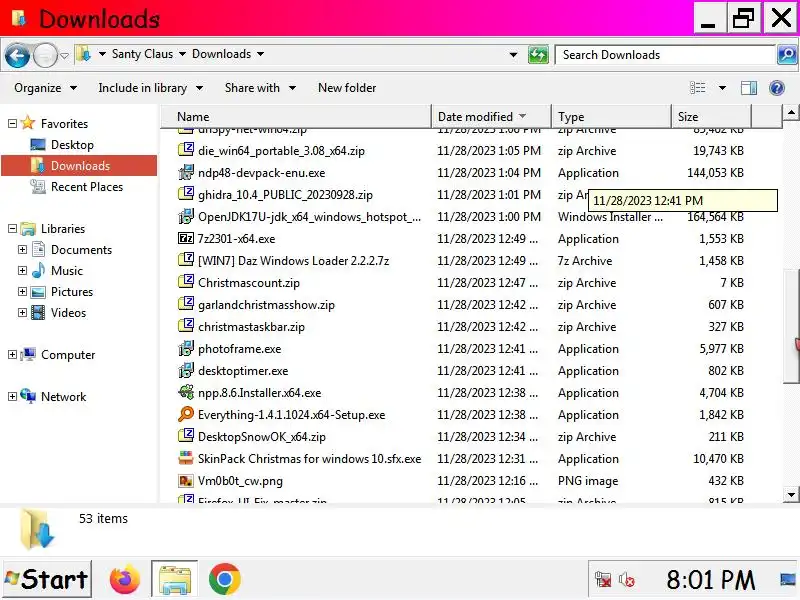Click the Network icon in navigation pane
This screenshot has height=600, width=800.
click(x=28, y=396)
